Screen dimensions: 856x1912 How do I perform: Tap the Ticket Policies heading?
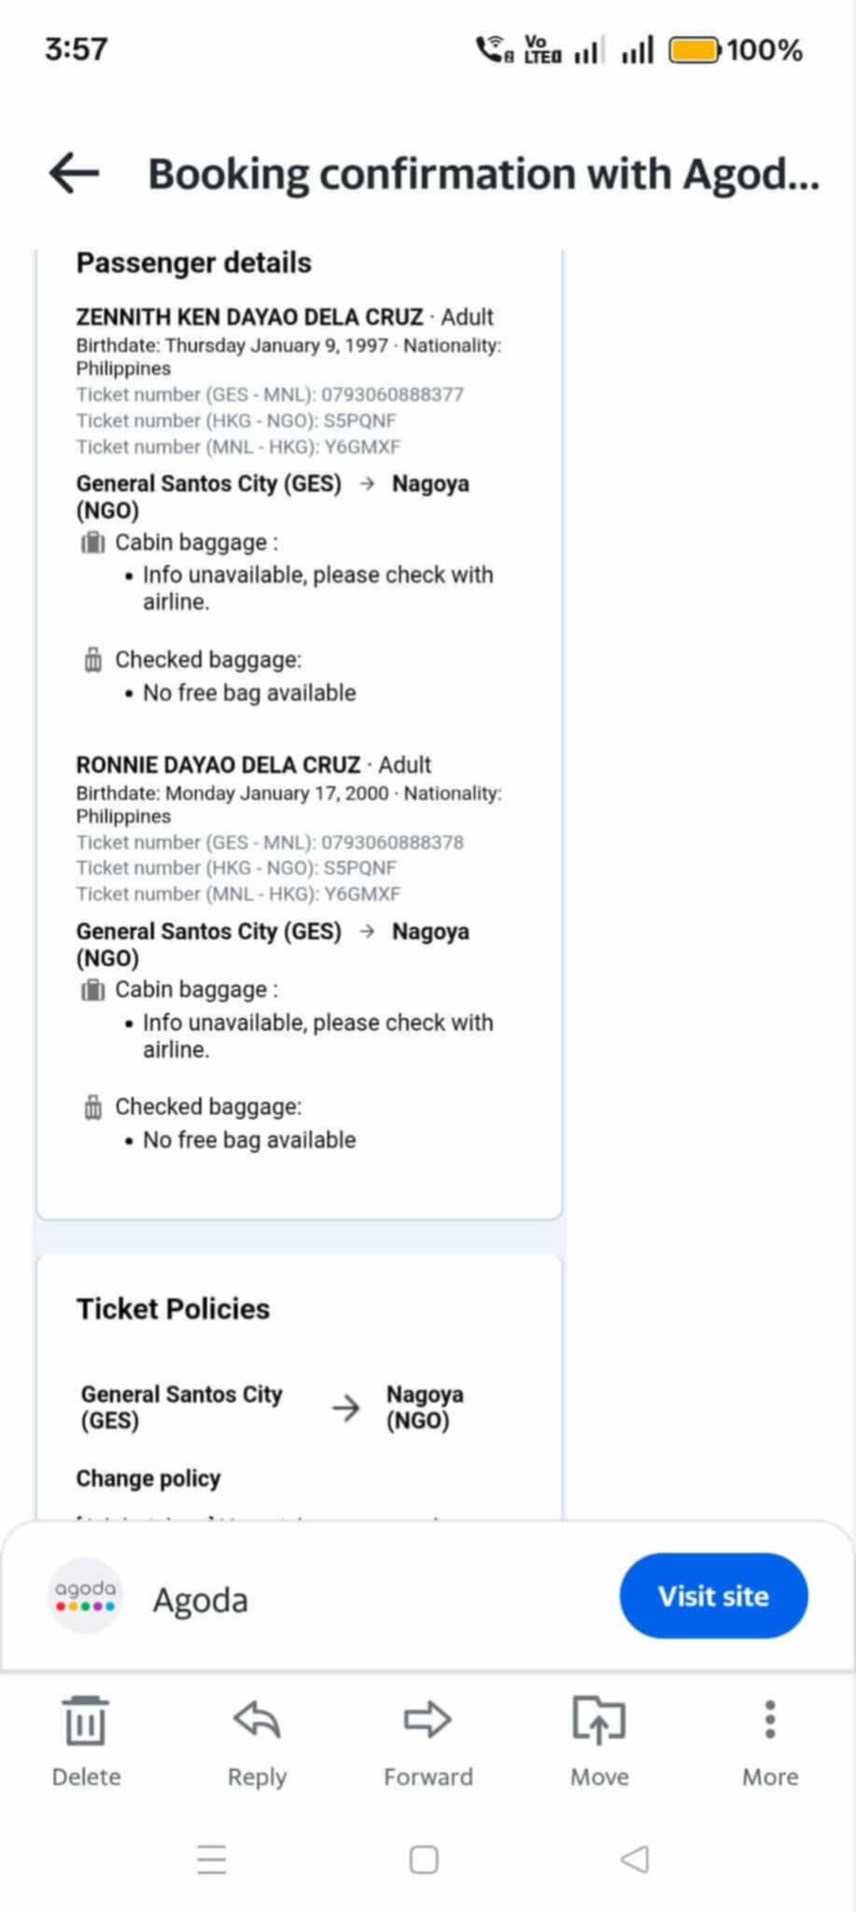pos(173,1309)
